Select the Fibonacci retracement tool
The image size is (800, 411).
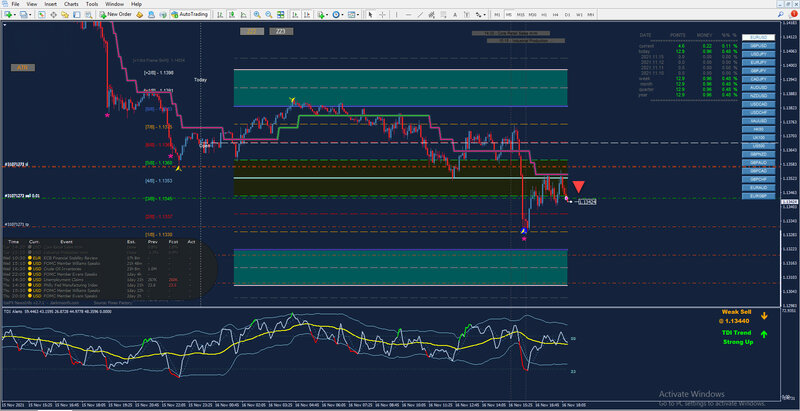point(443,14)
